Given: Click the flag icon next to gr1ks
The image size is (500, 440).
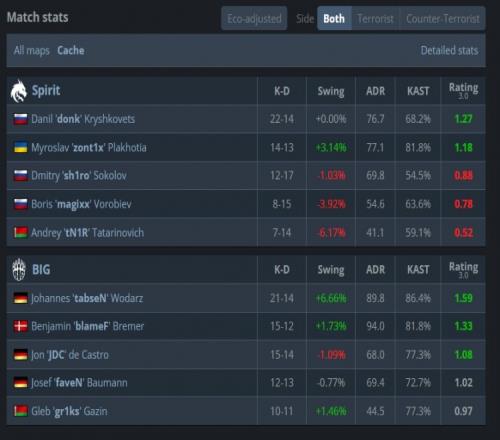Looking at the screenshot, I should point(21,411).
